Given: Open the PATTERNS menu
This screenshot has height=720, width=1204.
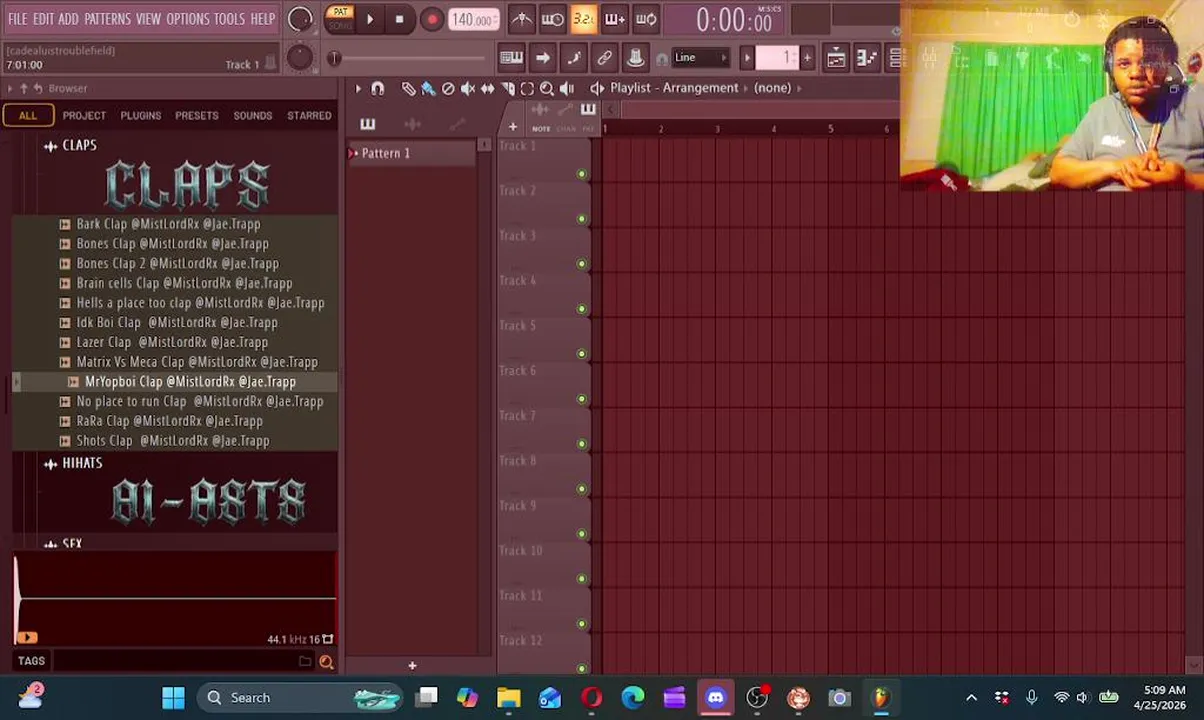Looking at the screenshot, I should coord(107,19).
